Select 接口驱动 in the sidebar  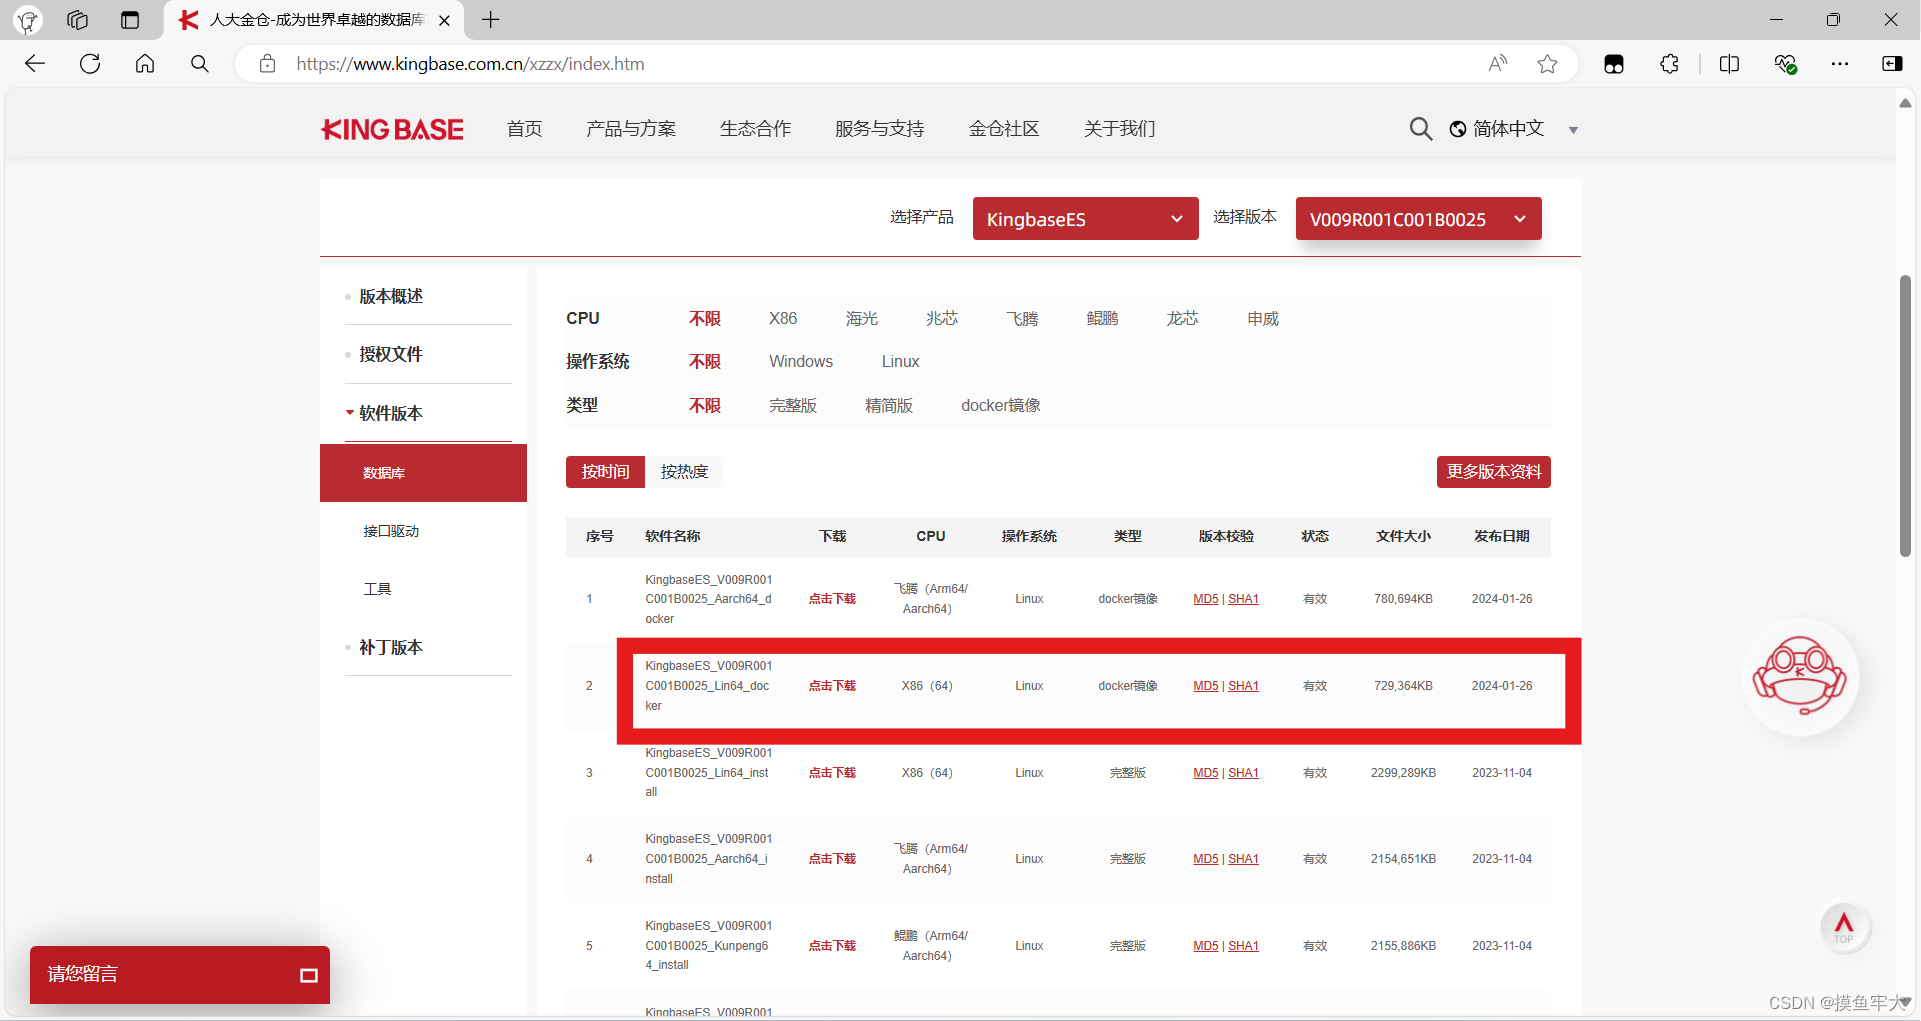pos(391,531)
